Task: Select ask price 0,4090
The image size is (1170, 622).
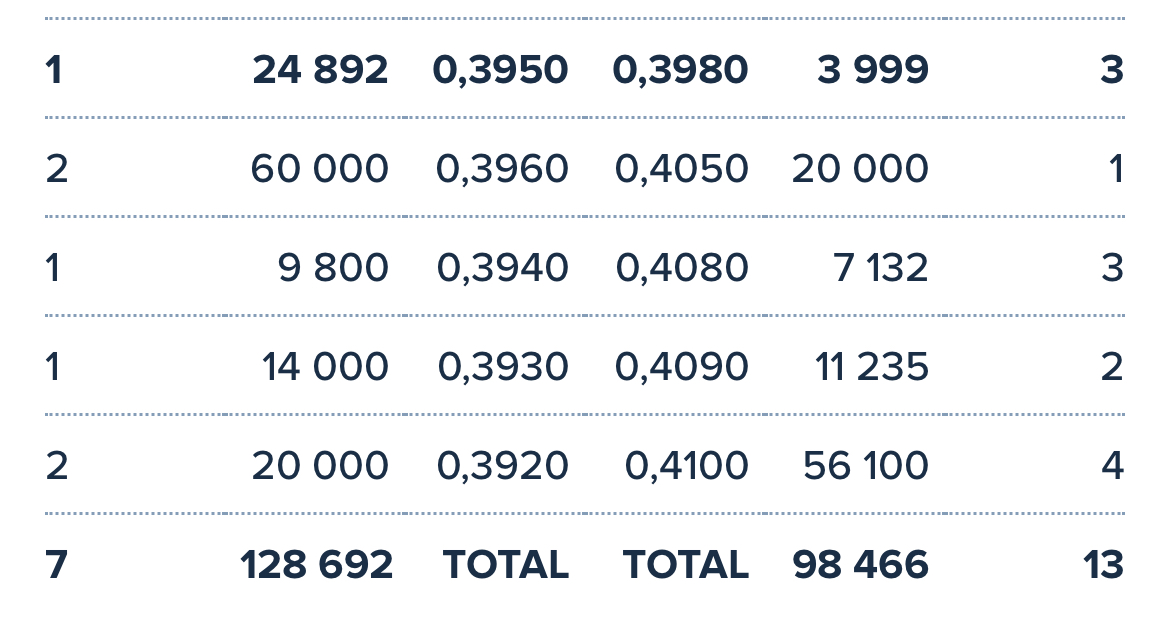Action: click(x=681, y=368)
